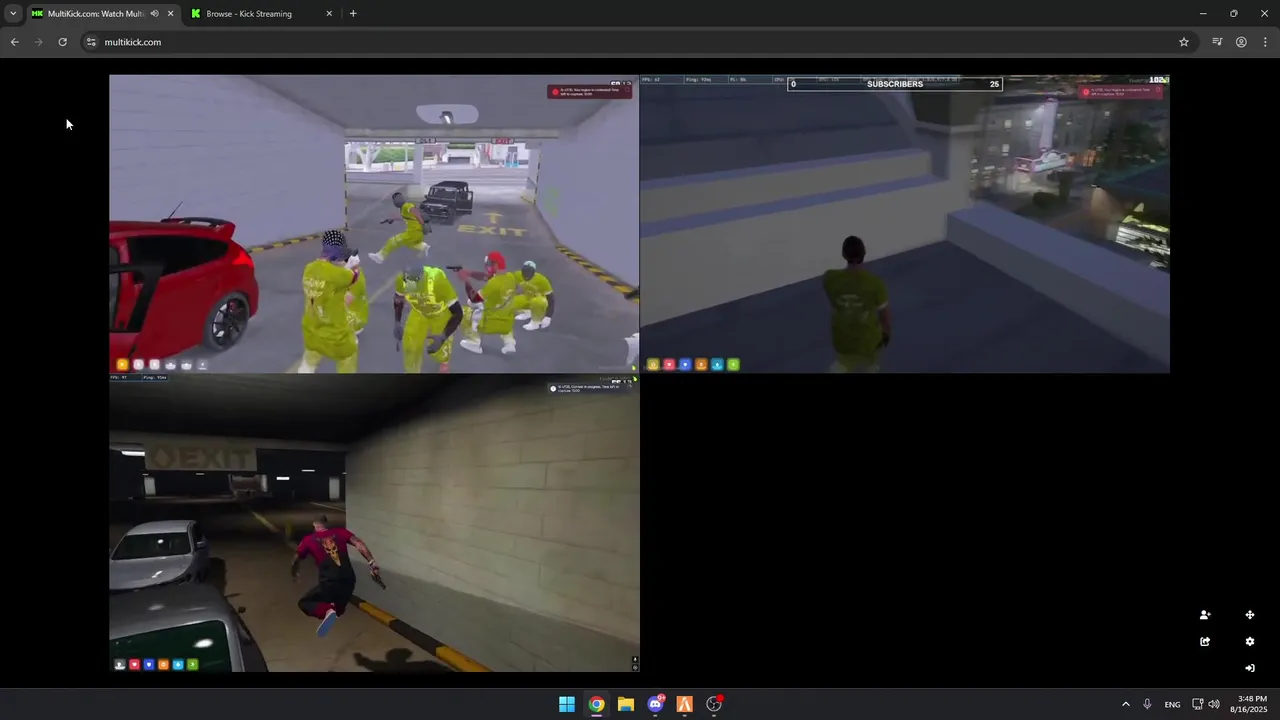Image resolution: width=1280 pixels, height=720 pixels.
Task: Focus the multikick.com address bar
Action: [640, 42]
